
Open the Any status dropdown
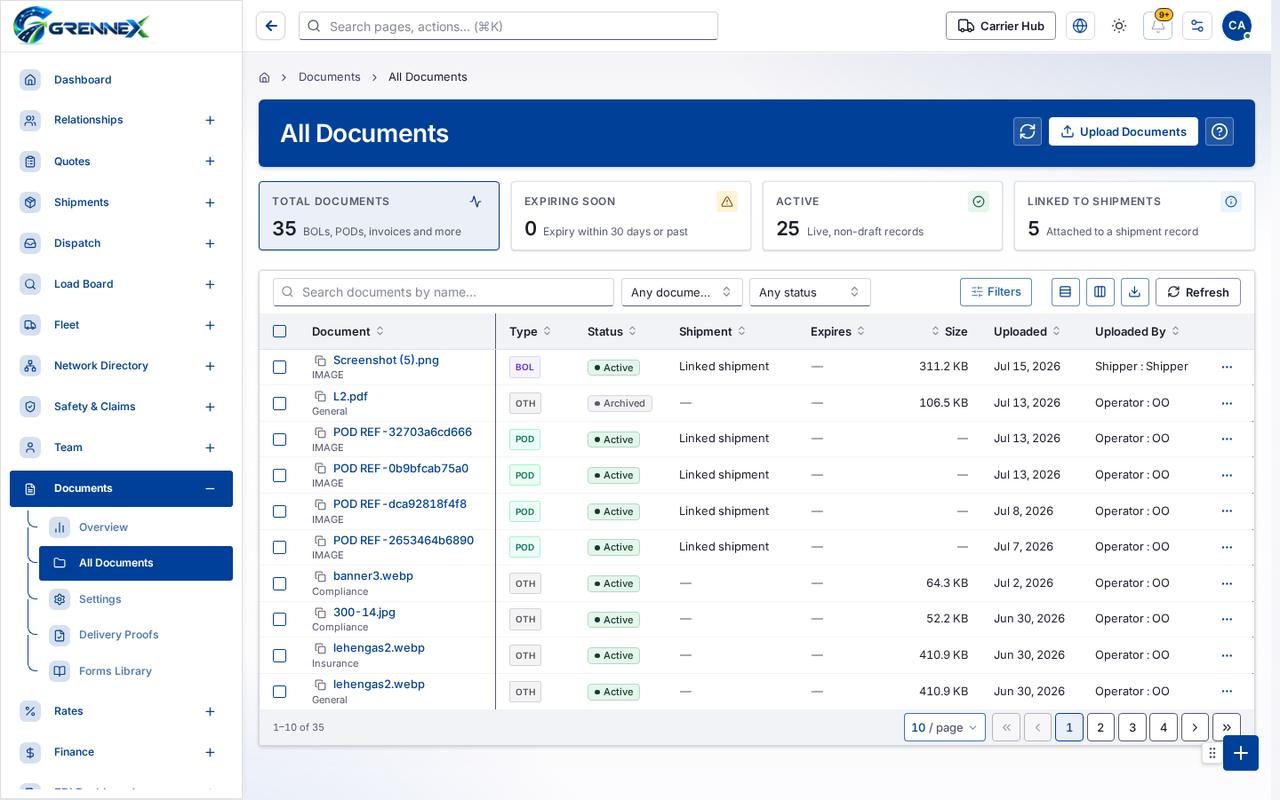810,292
